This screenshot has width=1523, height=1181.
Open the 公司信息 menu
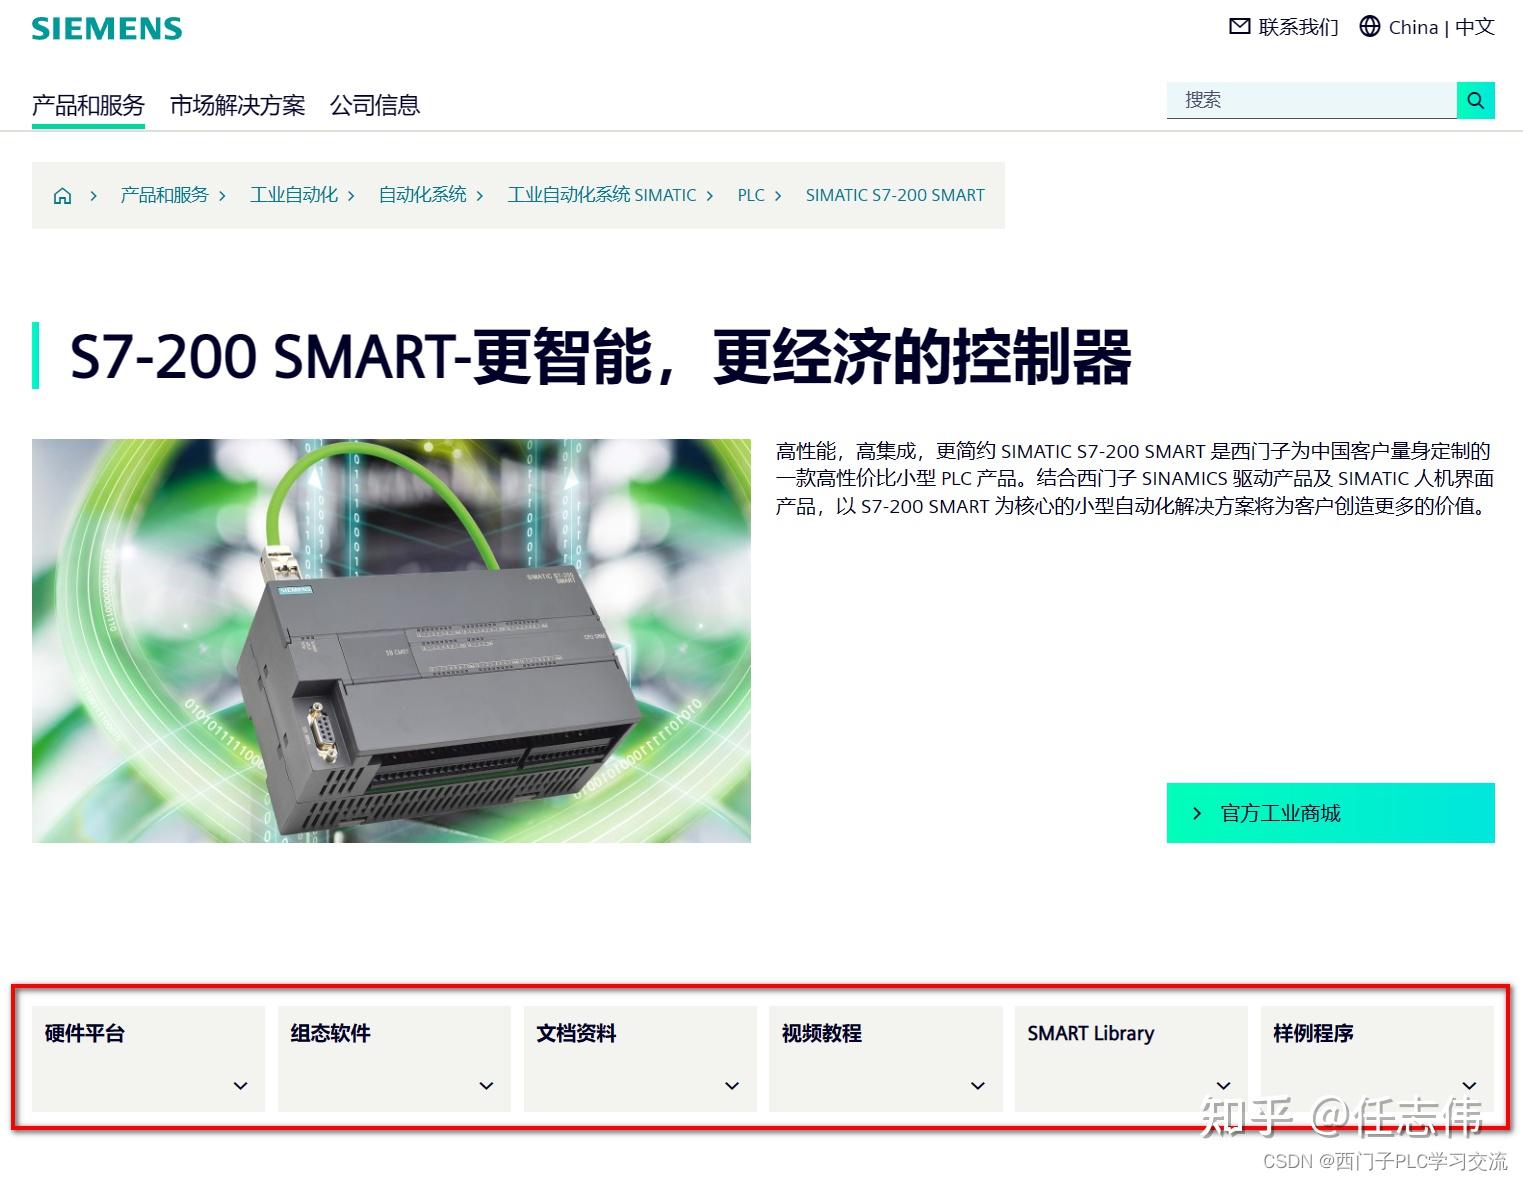click(375, 106)
